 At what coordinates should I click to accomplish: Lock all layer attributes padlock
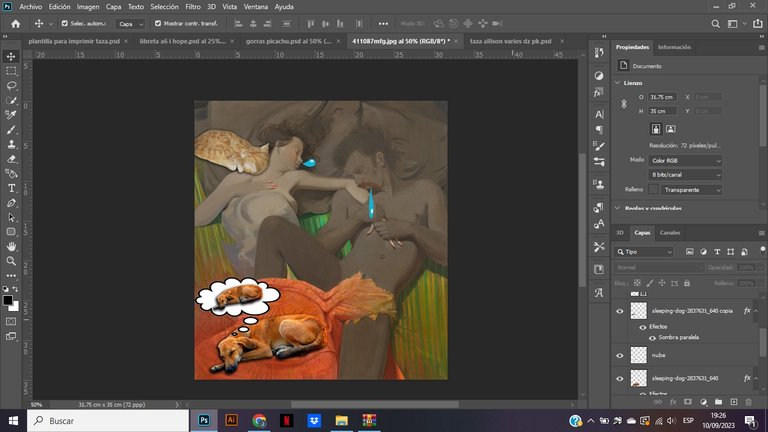click(x=687, y=283)
